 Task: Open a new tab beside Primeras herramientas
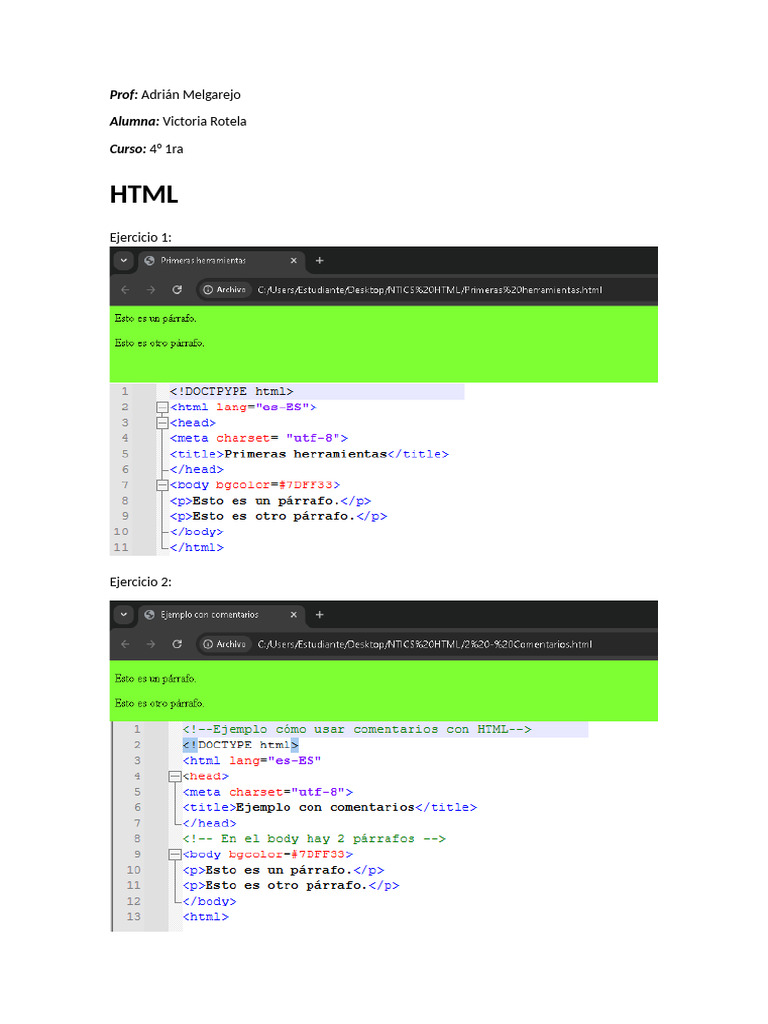(x=319, y=261)
